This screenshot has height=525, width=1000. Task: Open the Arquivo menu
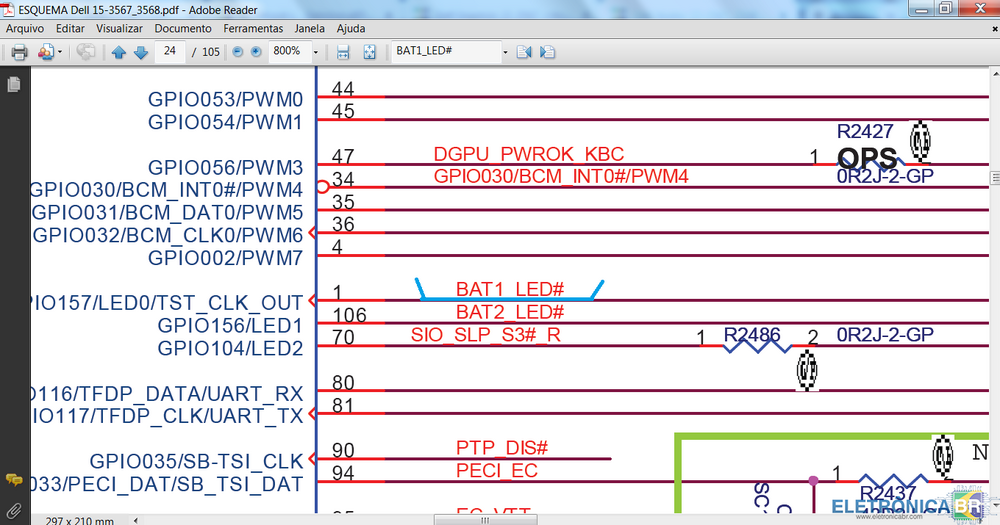[x=25, y=29]
